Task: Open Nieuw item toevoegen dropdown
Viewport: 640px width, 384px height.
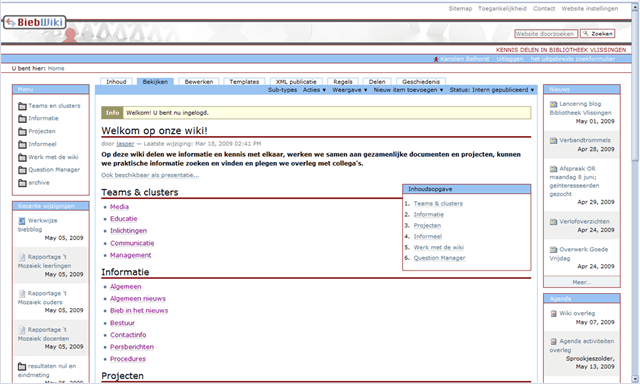Action: click(408, 90)
